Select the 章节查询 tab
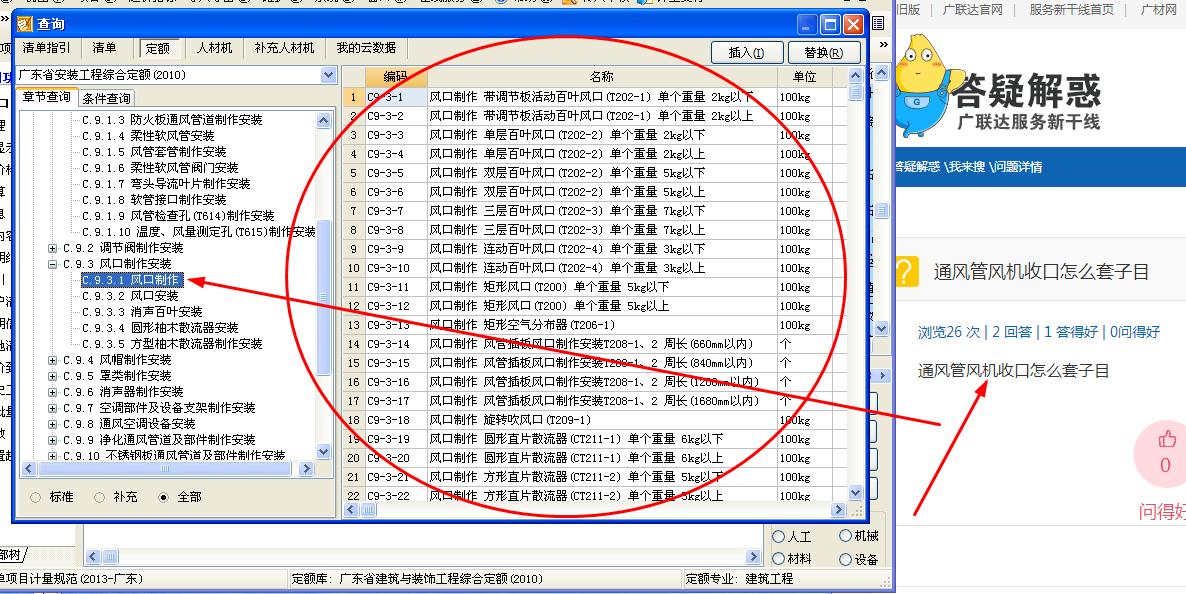1186x594 pixels. point(46,97)
